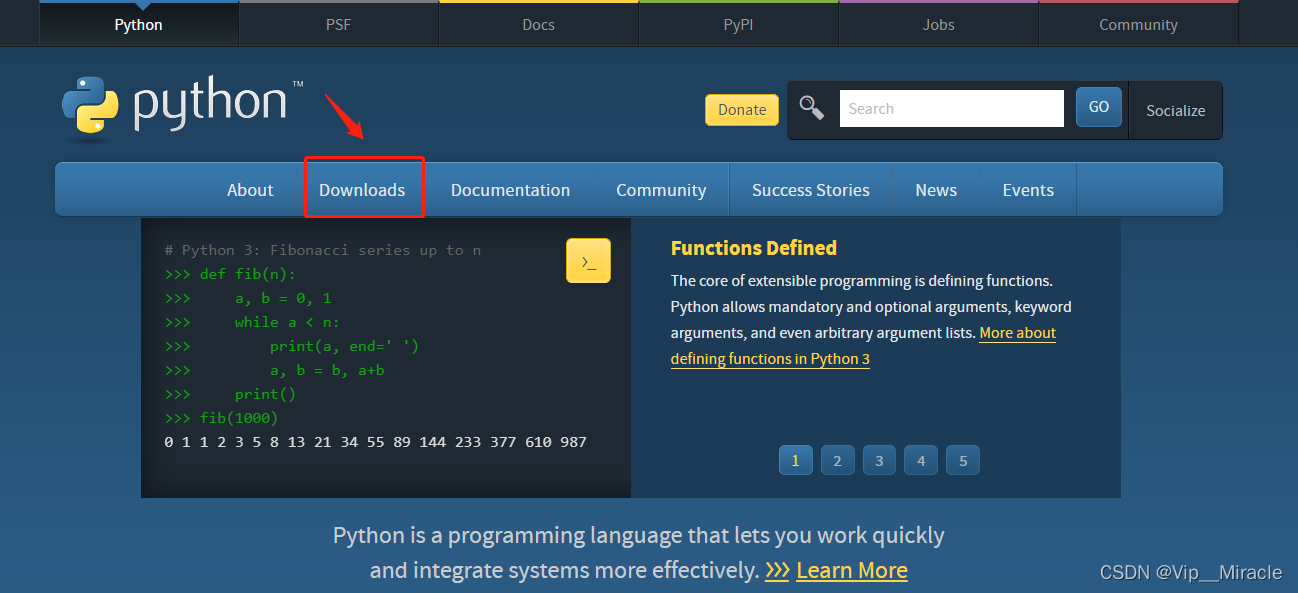Click the Functions Defined heading

754,248
